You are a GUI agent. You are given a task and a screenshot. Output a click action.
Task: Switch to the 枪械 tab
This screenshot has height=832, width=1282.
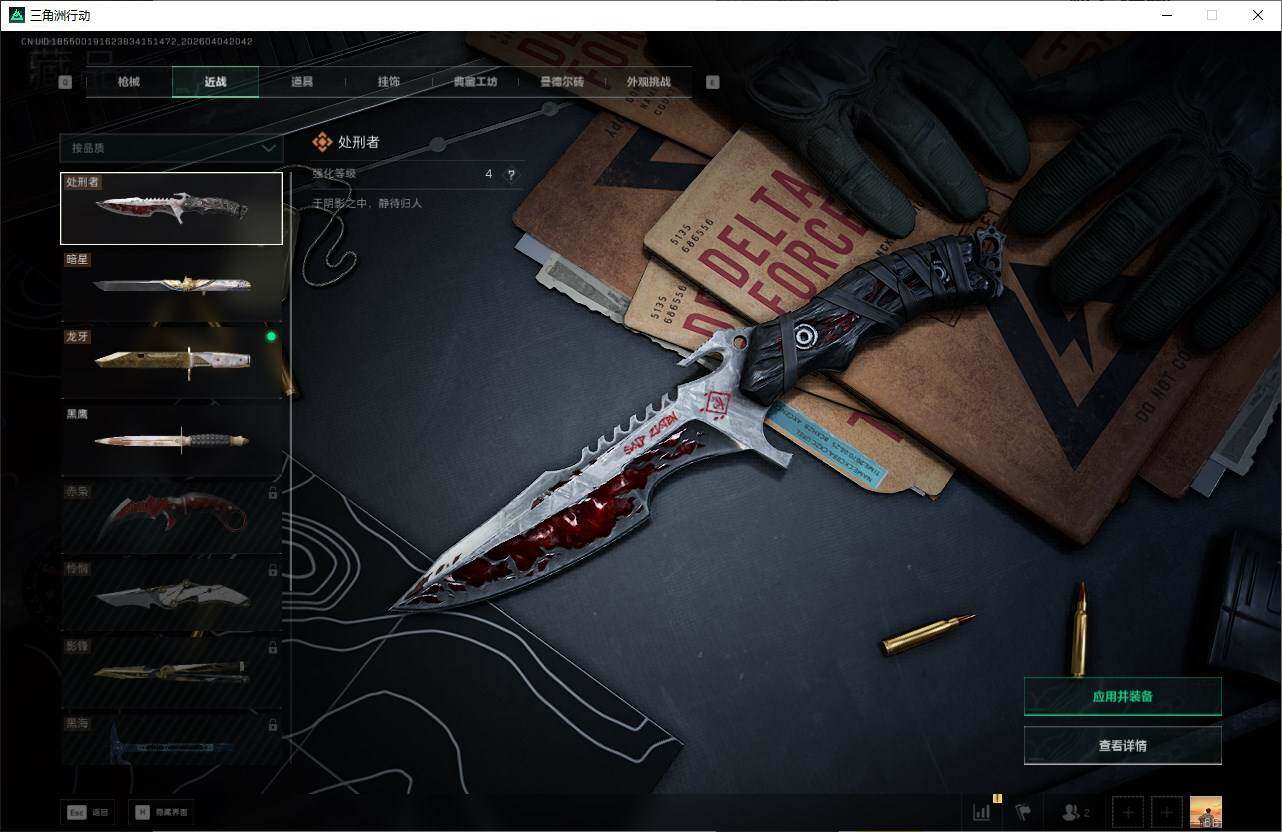129,82
